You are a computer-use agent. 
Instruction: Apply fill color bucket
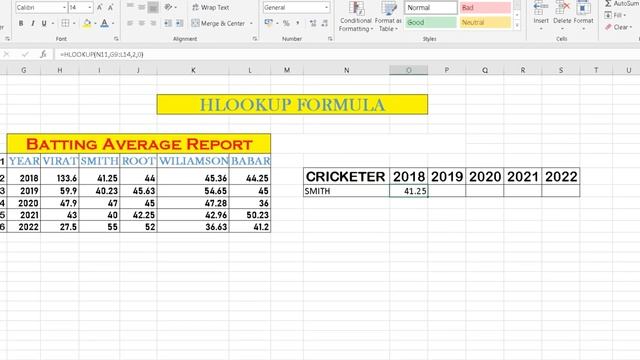pyautogui.click(x=87, y=23)
